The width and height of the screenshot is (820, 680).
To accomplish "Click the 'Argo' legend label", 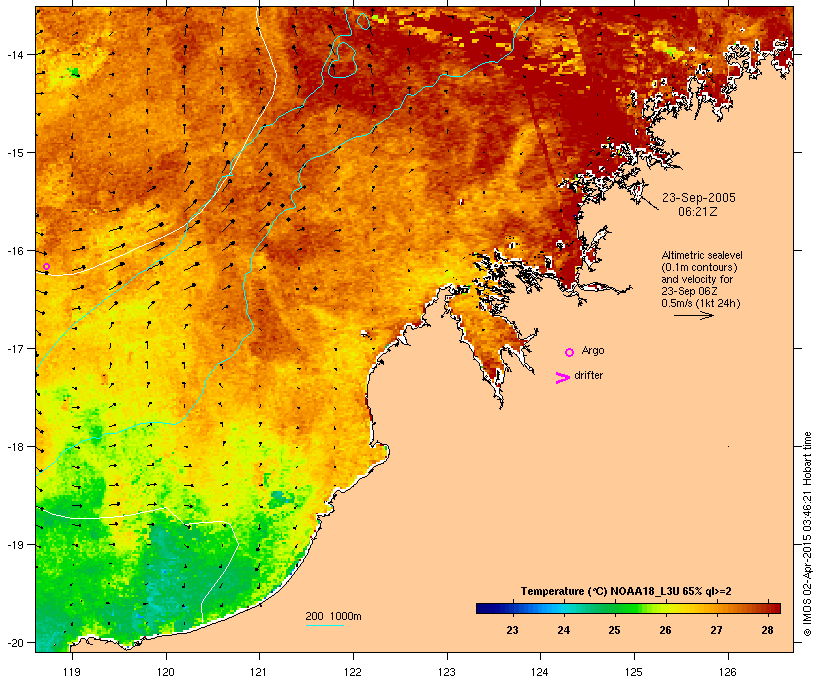I will click(593, 350).
